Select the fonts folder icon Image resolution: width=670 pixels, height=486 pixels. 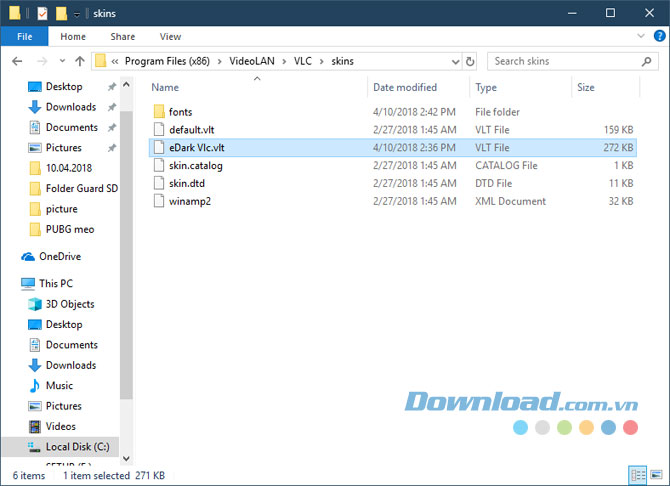tap(159, 112)
